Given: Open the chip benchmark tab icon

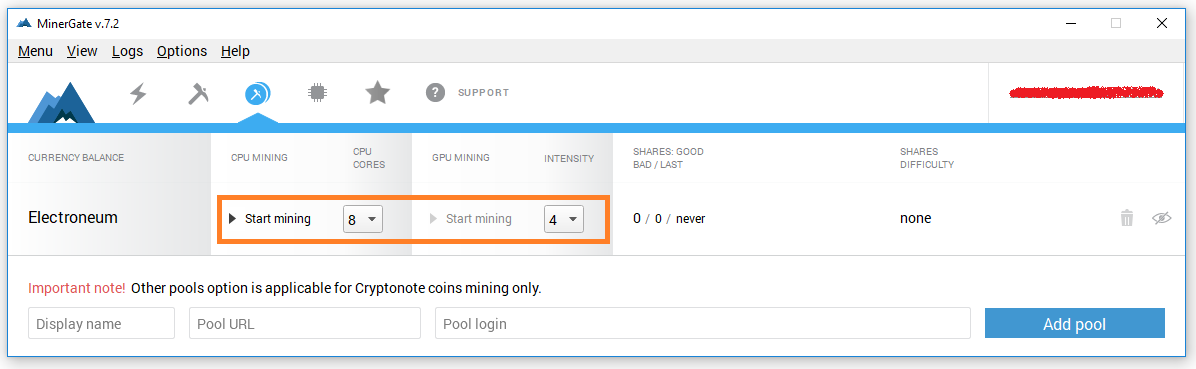Looking at the screenshot, I should pos(317,93).
